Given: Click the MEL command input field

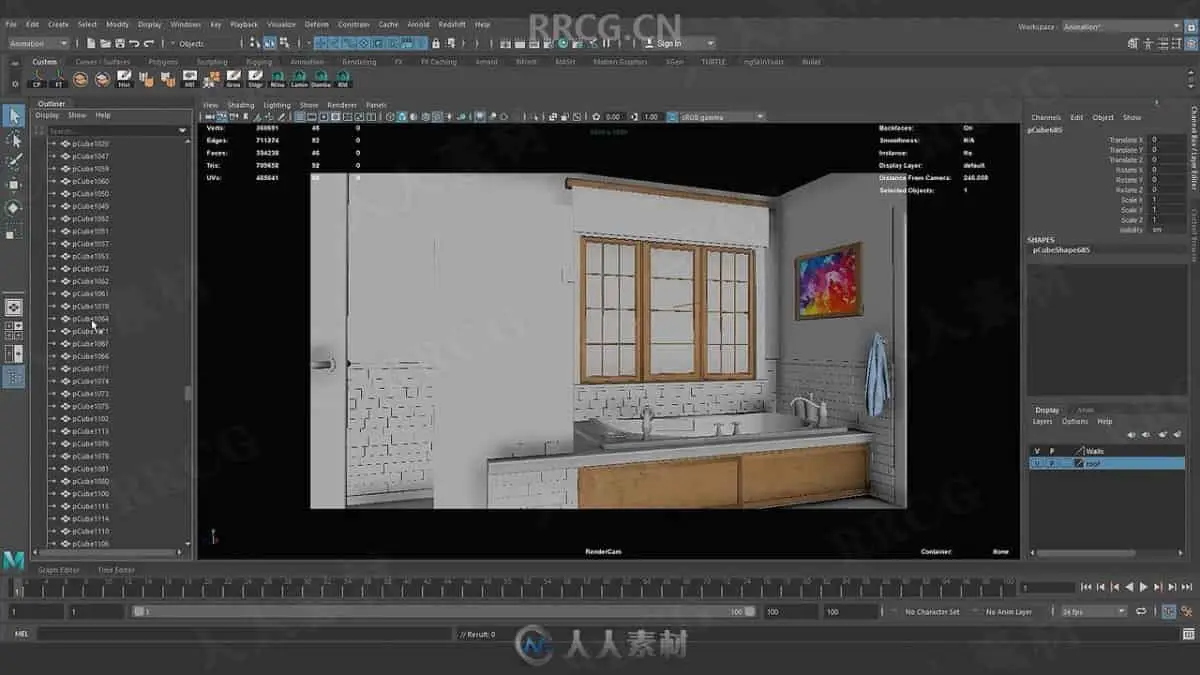Looking at the screenshot, I should pos(244,634).
